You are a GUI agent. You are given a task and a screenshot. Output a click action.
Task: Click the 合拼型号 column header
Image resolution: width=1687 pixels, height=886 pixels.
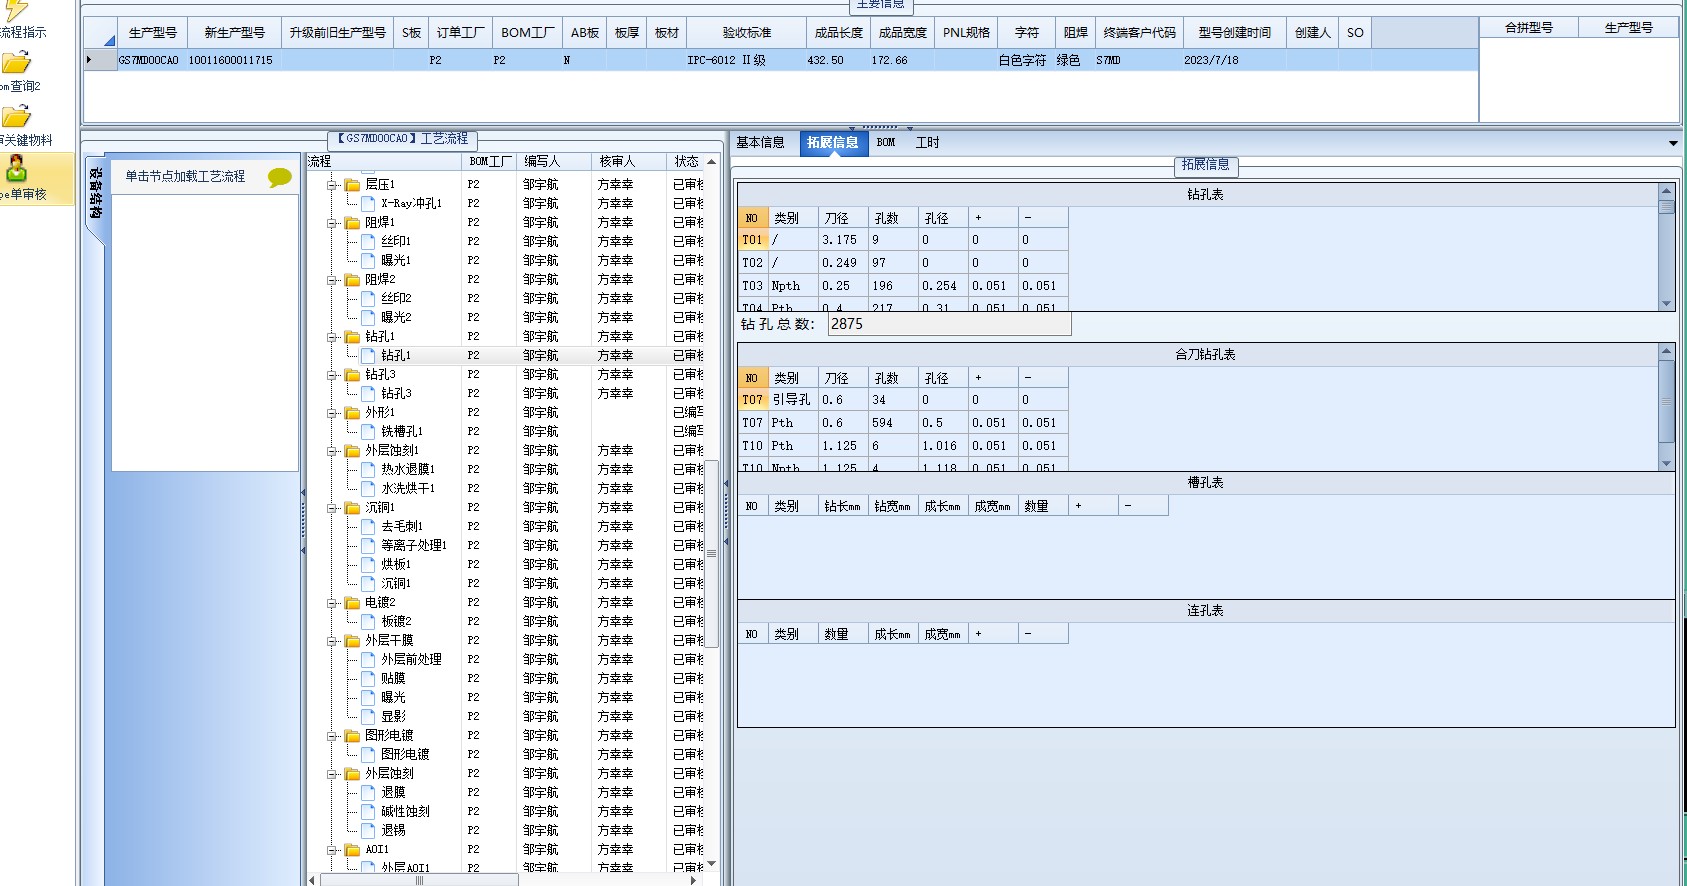tap(1529, 28)
